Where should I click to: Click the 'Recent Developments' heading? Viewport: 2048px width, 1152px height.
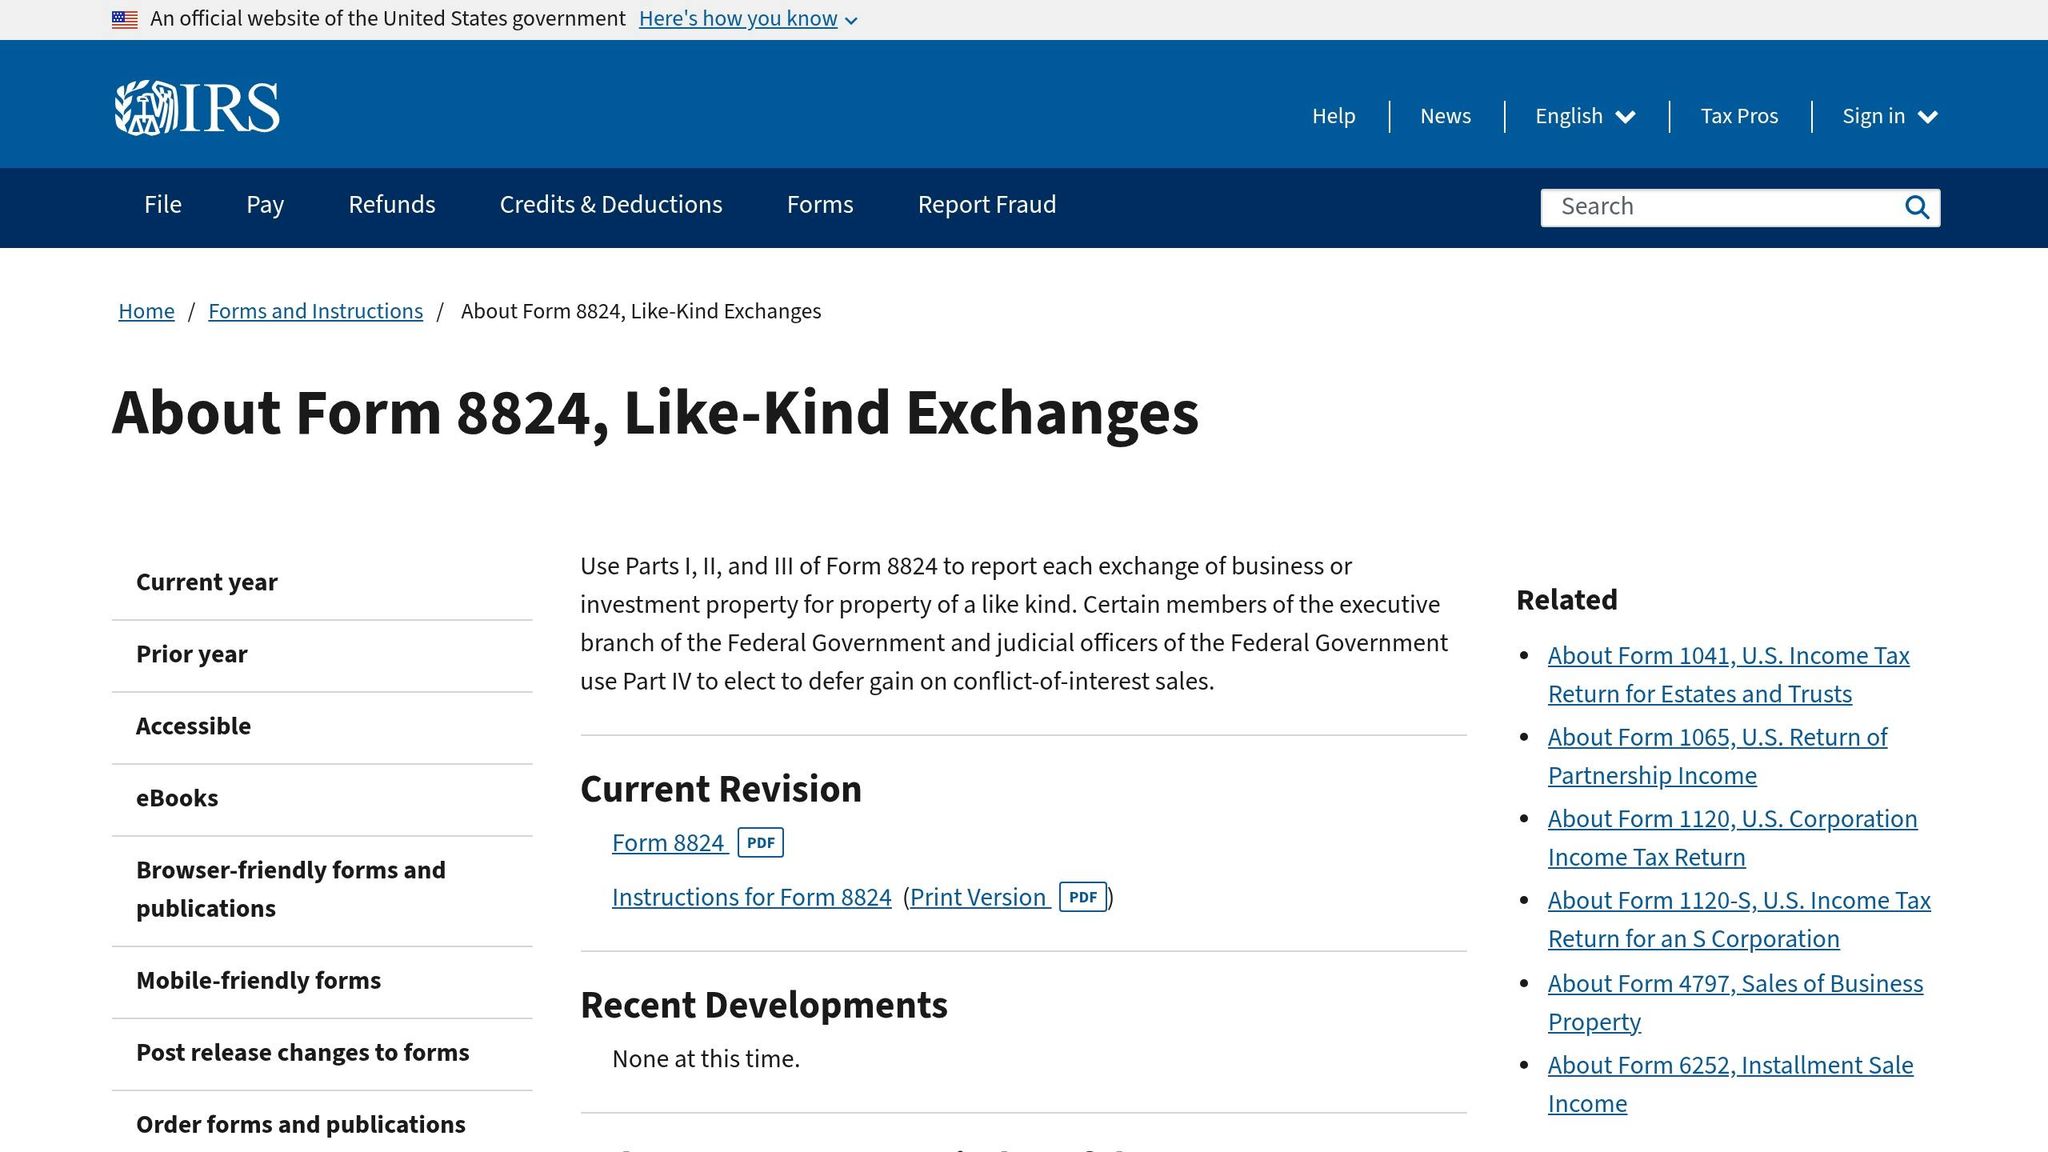764,1006
